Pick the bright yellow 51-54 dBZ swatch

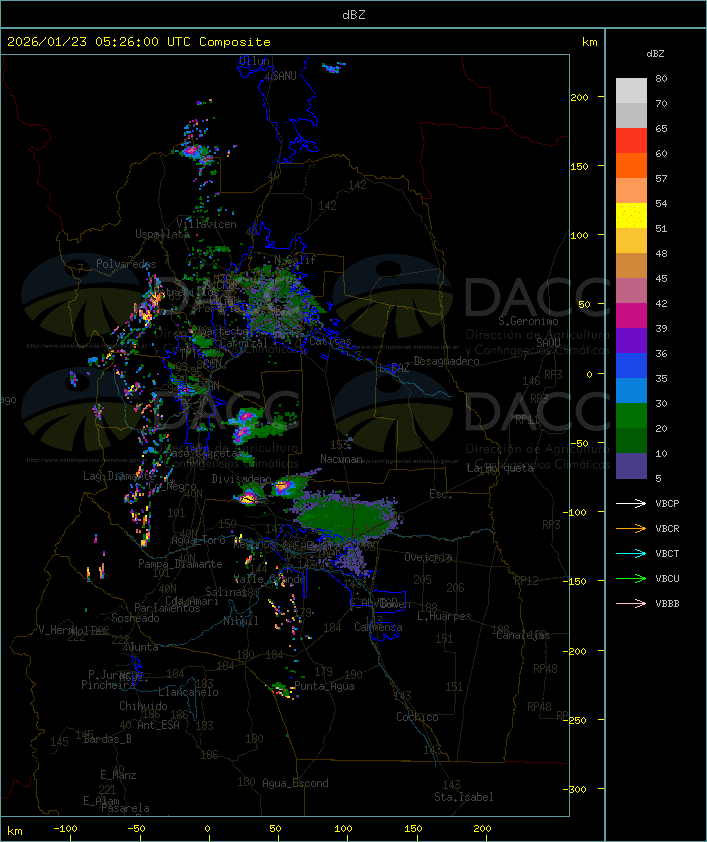coord(631,215)
